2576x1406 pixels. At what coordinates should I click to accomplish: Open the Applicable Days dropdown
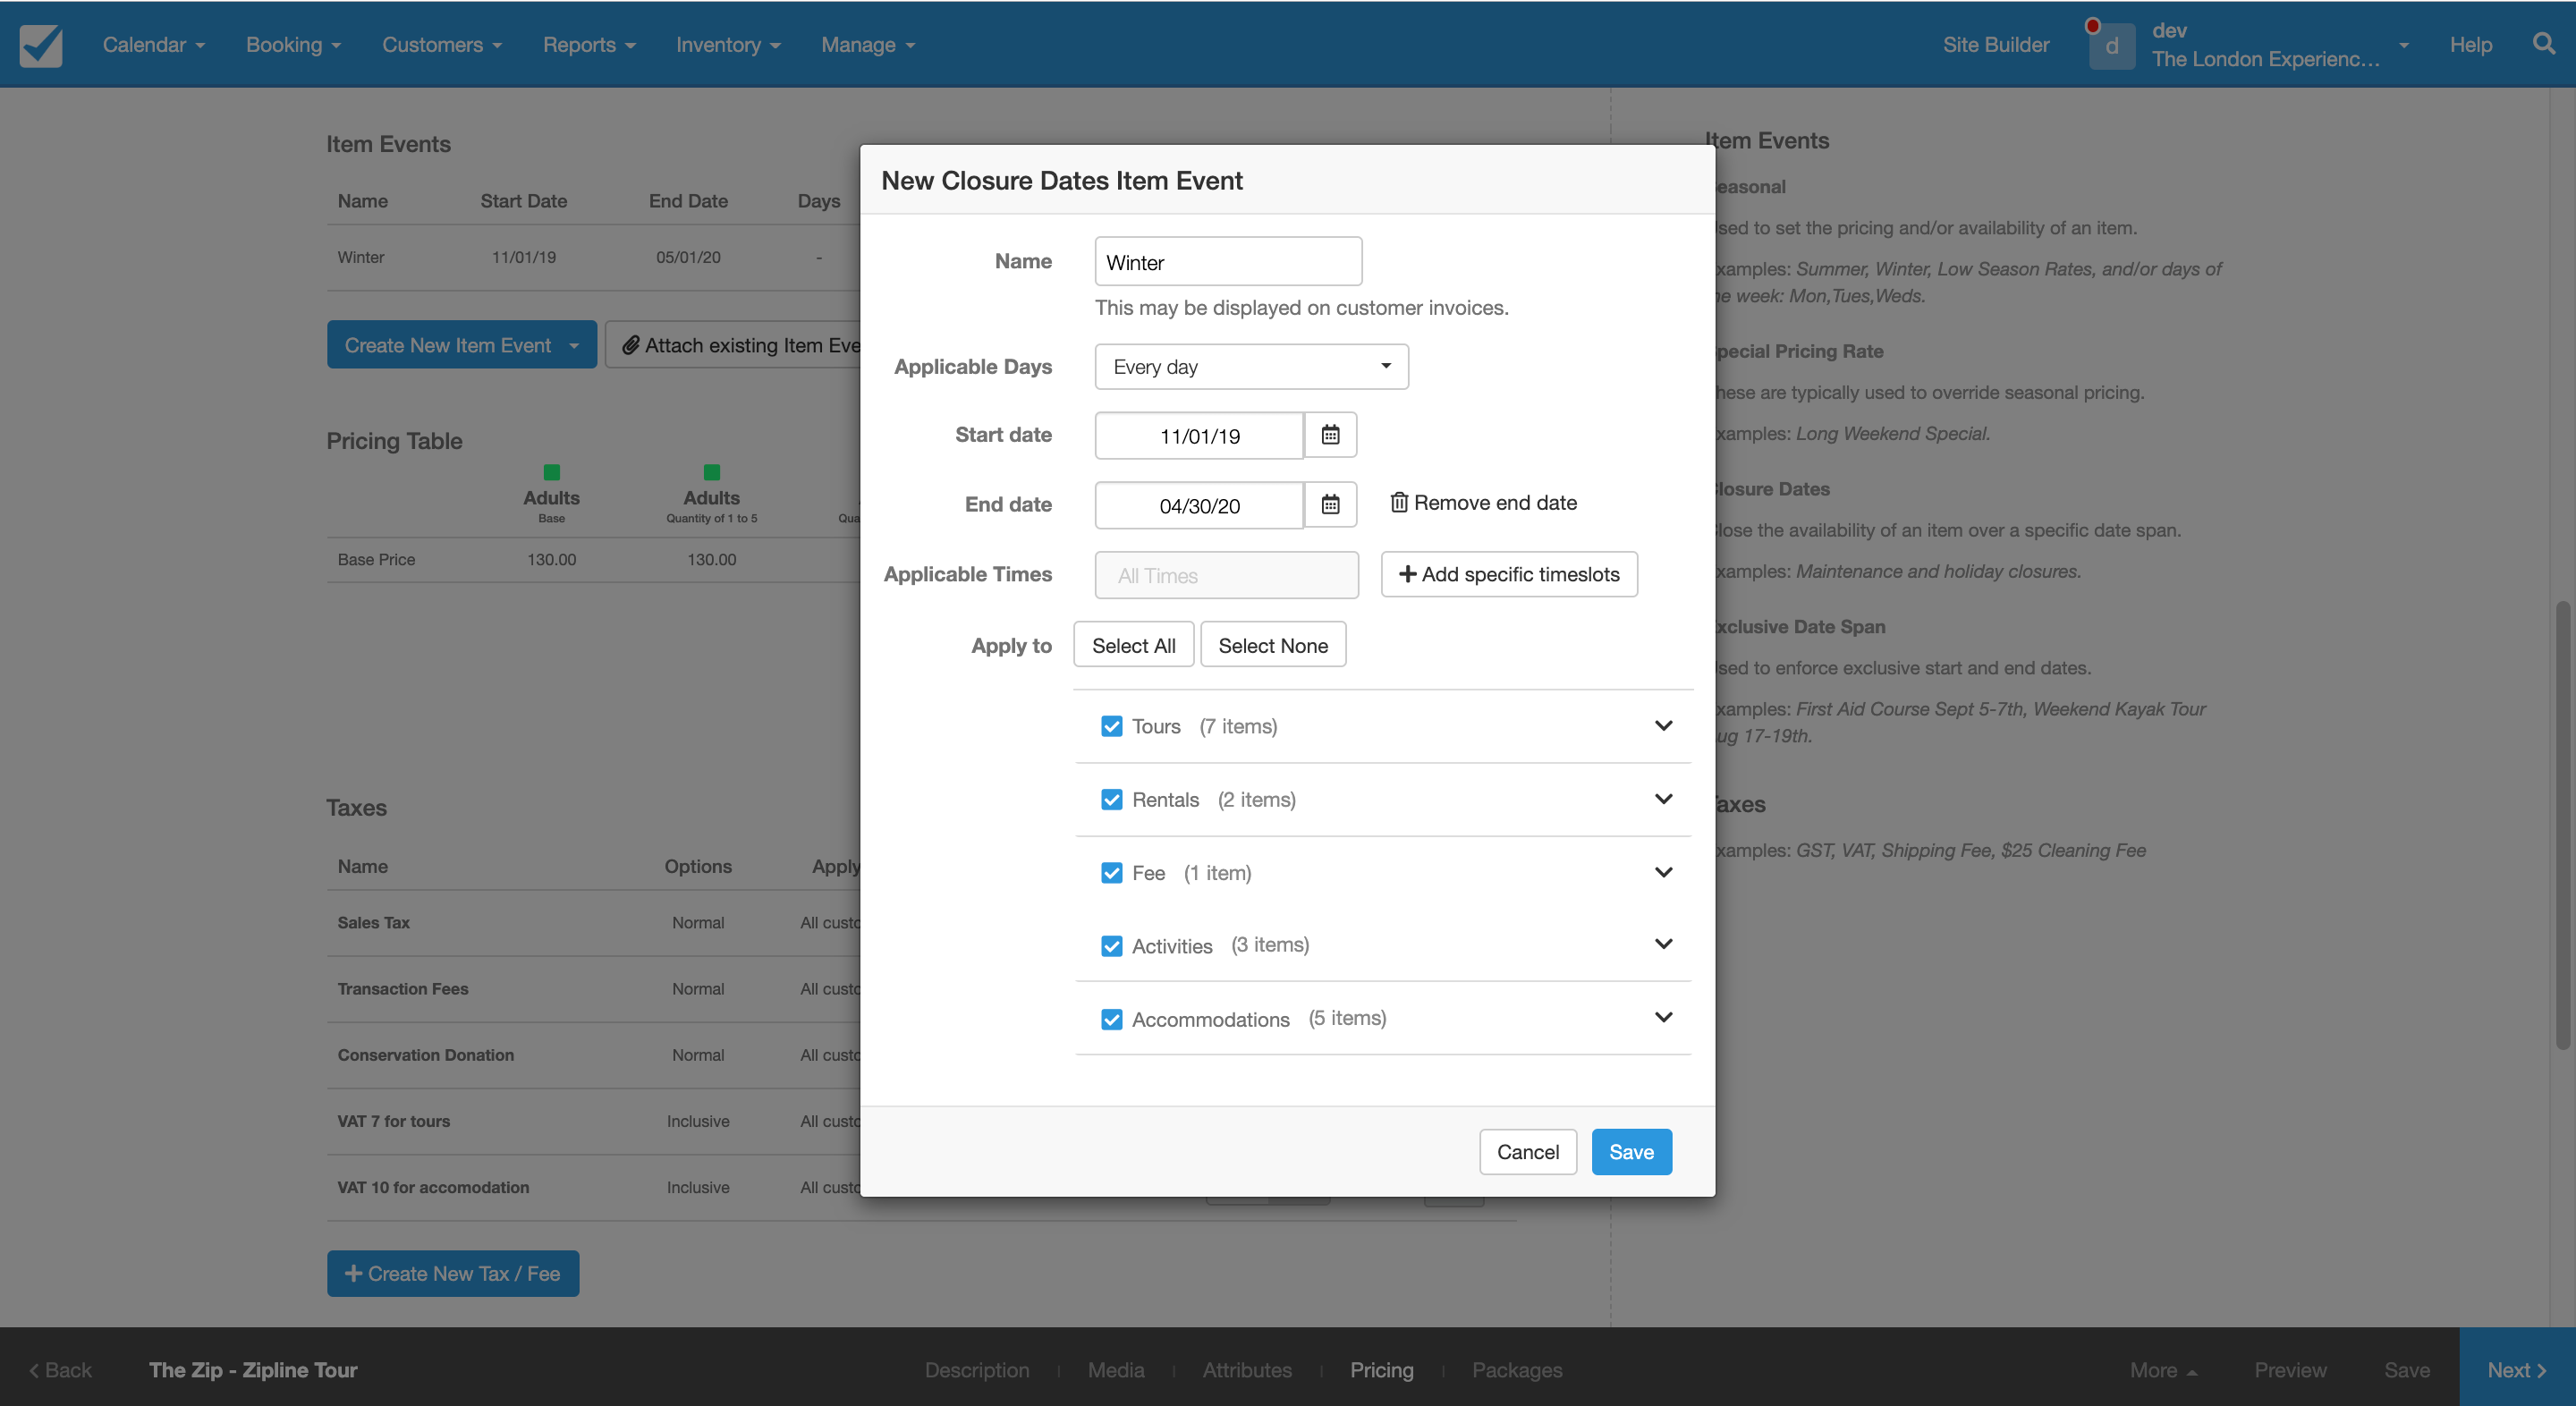(1251, 365)
